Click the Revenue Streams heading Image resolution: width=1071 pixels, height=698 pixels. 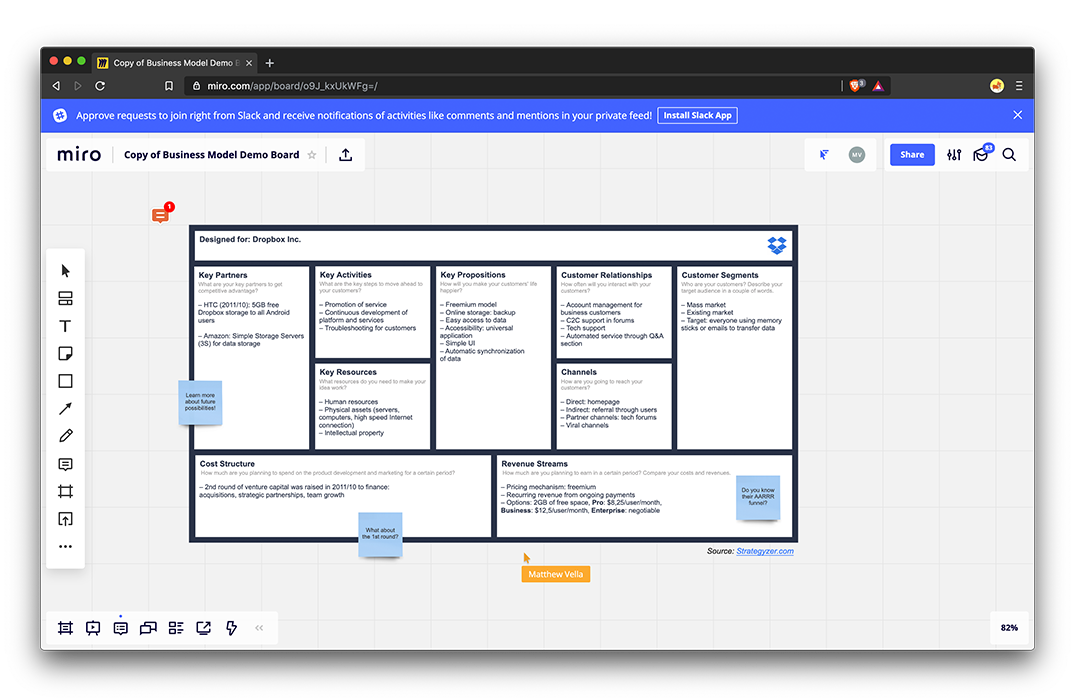[534, 464]
